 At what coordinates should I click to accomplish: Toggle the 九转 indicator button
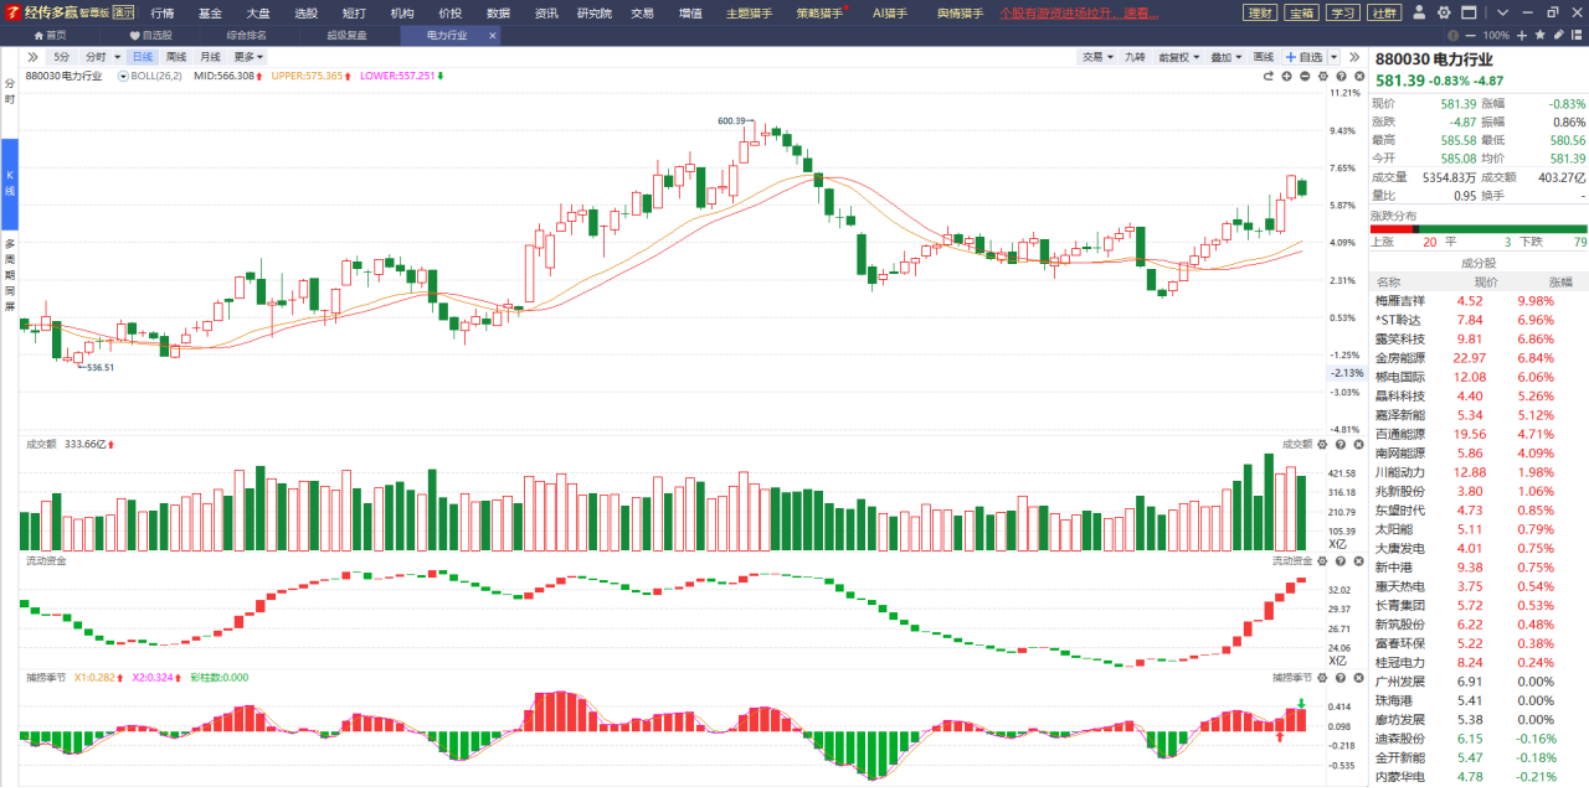1135,57
